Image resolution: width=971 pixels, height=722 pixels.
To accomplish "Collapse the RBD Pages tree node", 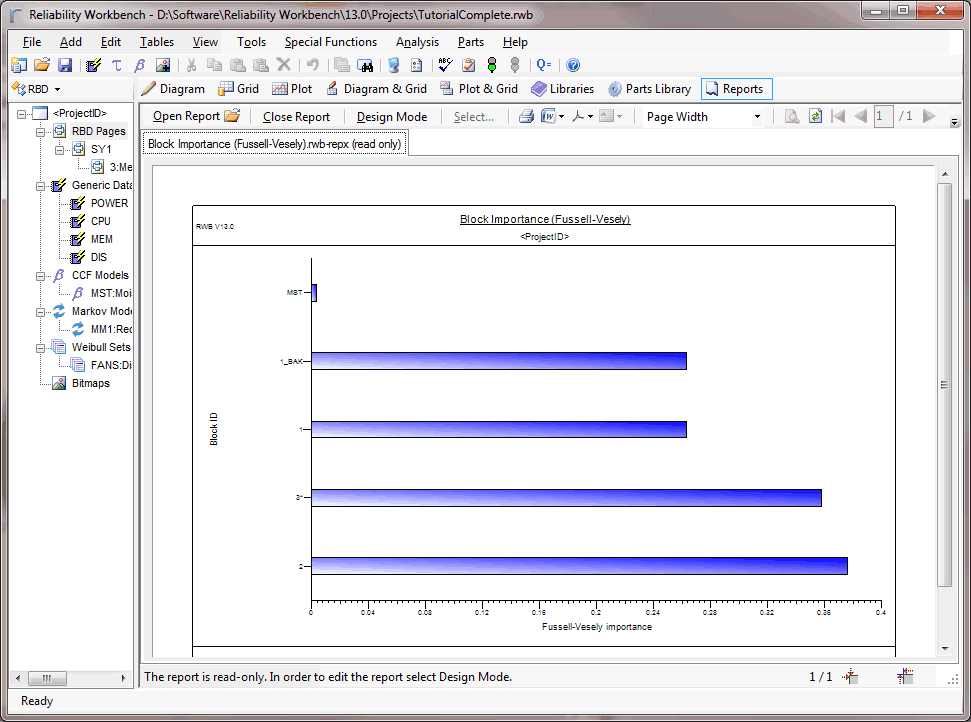I will tap(41, 131).
